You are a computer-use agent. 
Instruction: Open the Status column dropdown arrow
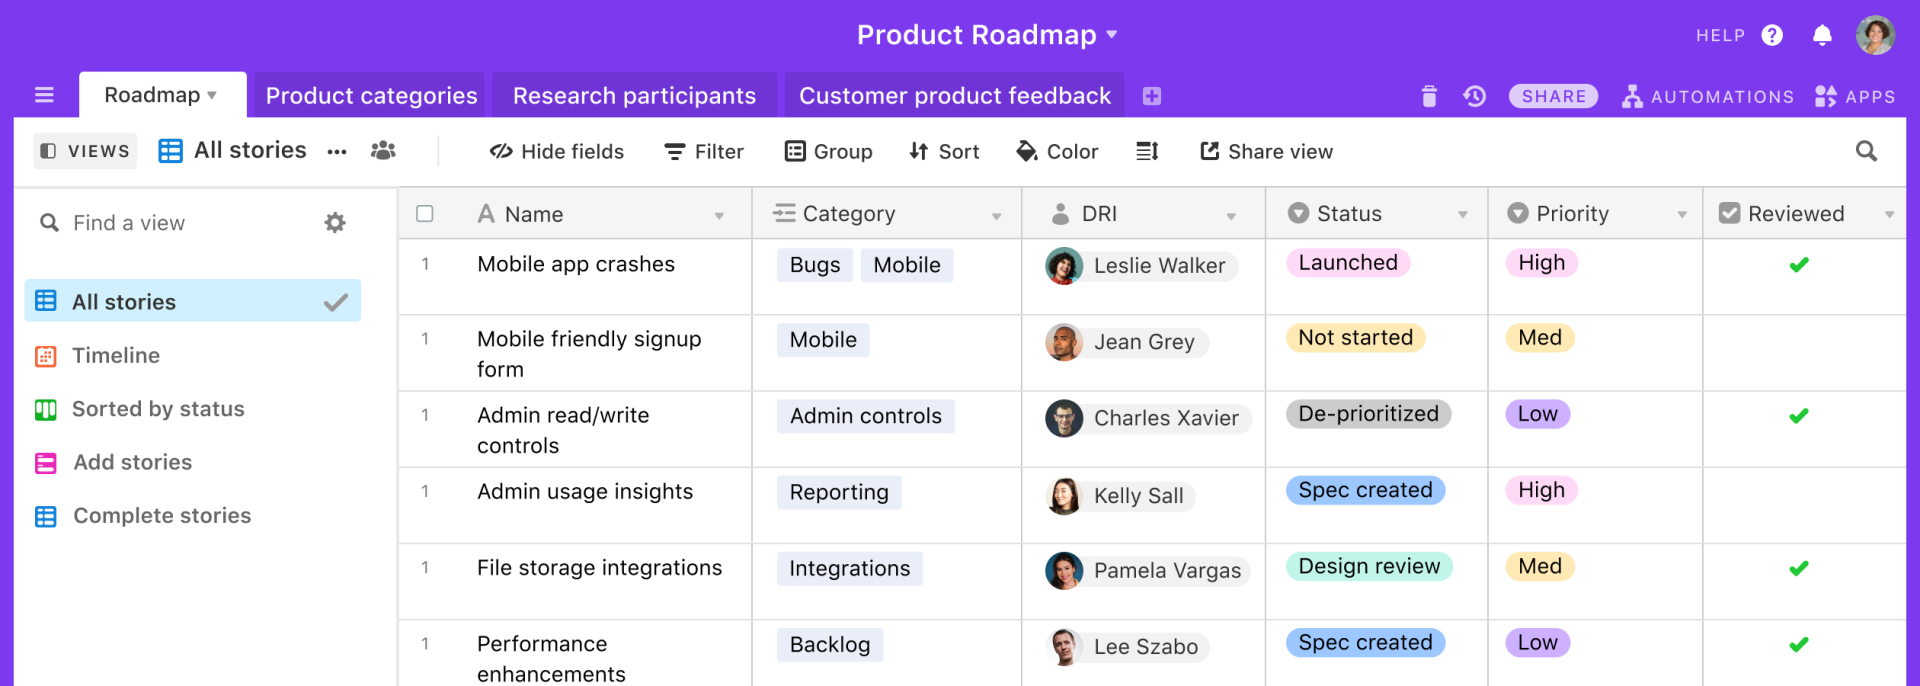[x=1462, y=215]
